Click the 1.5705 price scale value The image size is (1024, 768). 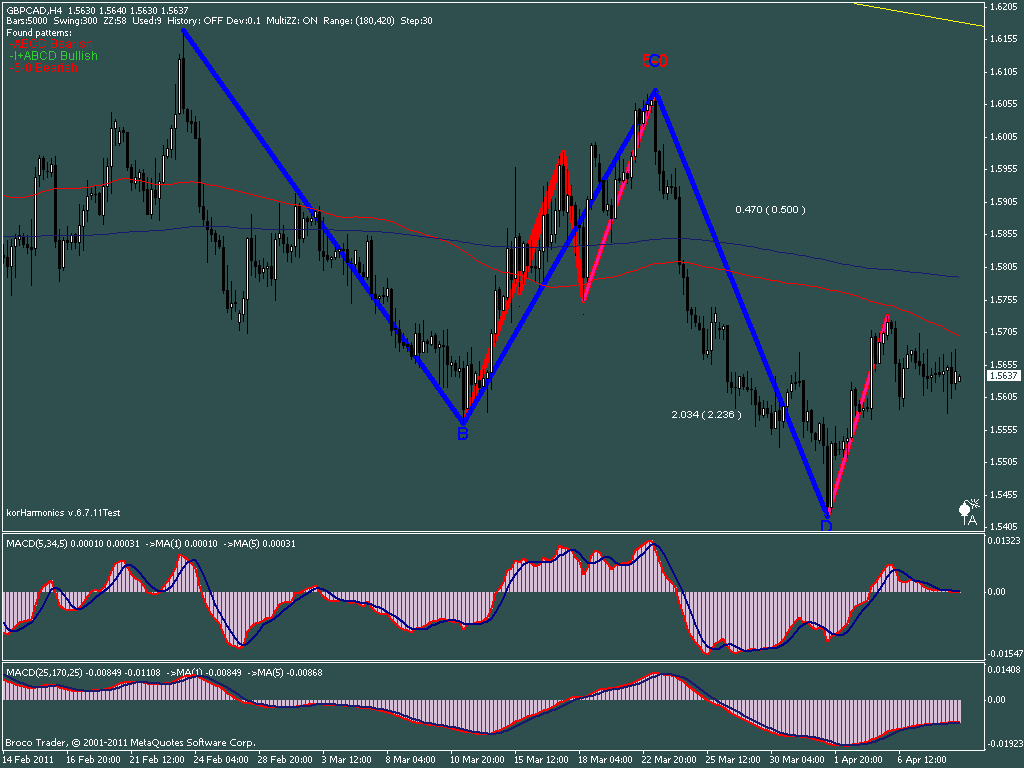click(1003, 332)
